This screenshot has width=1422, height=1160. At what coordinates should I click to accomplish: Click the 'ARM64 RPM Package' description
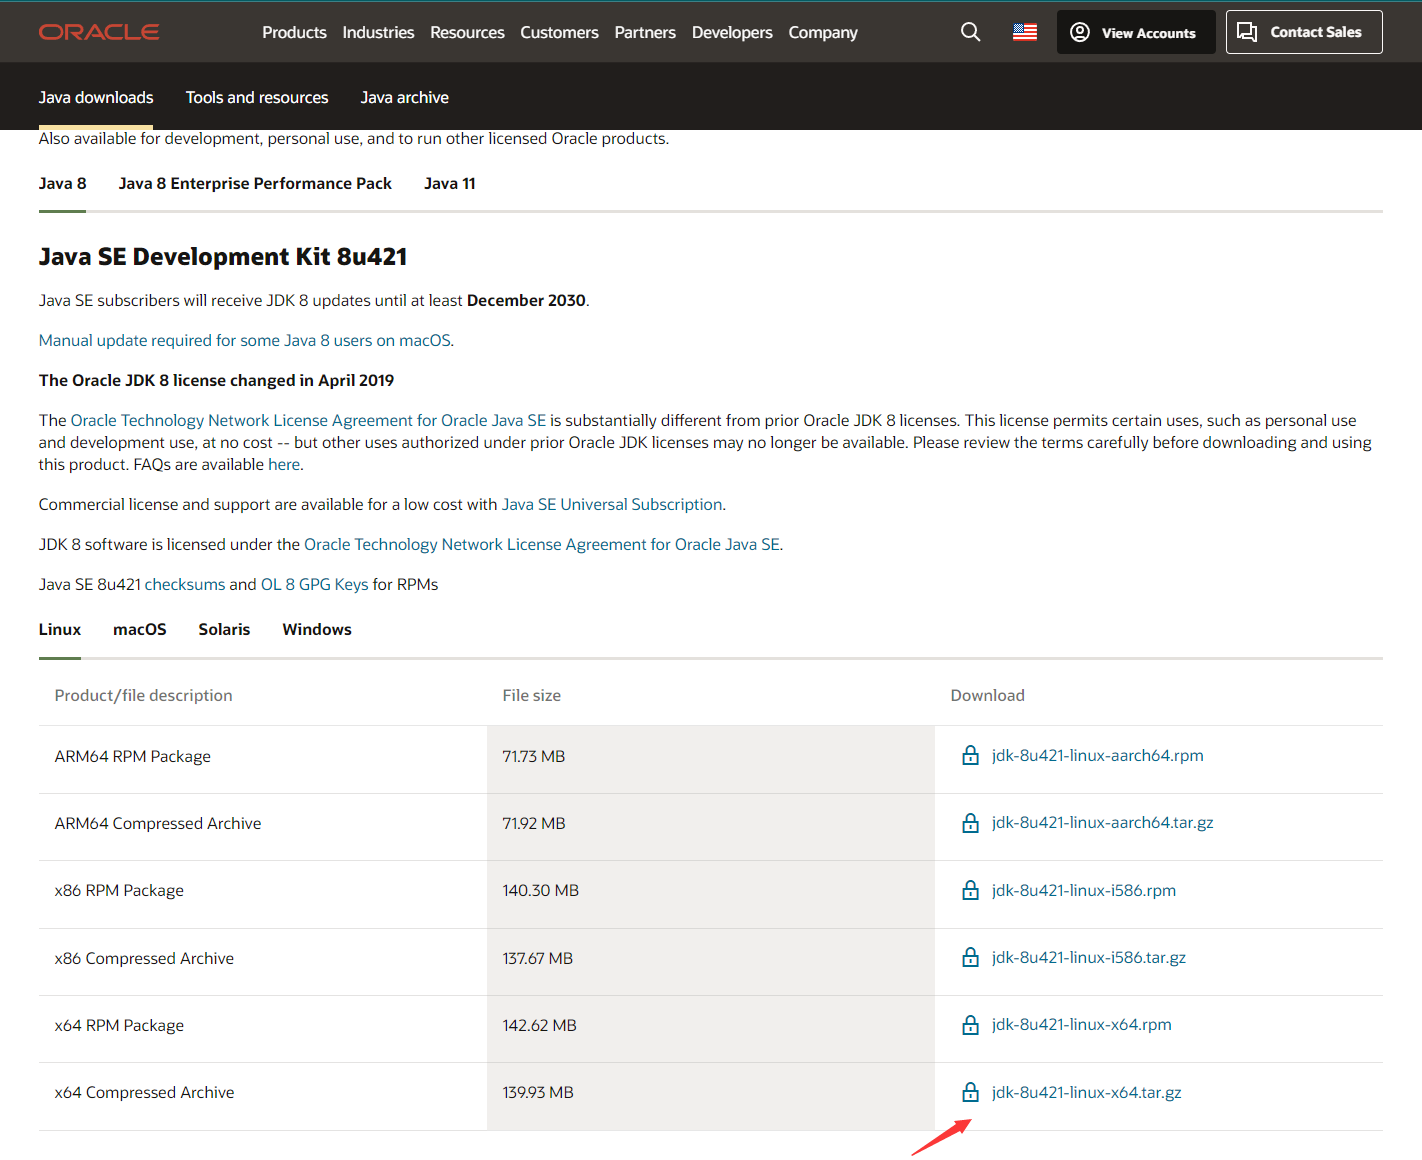click(133, 756)
